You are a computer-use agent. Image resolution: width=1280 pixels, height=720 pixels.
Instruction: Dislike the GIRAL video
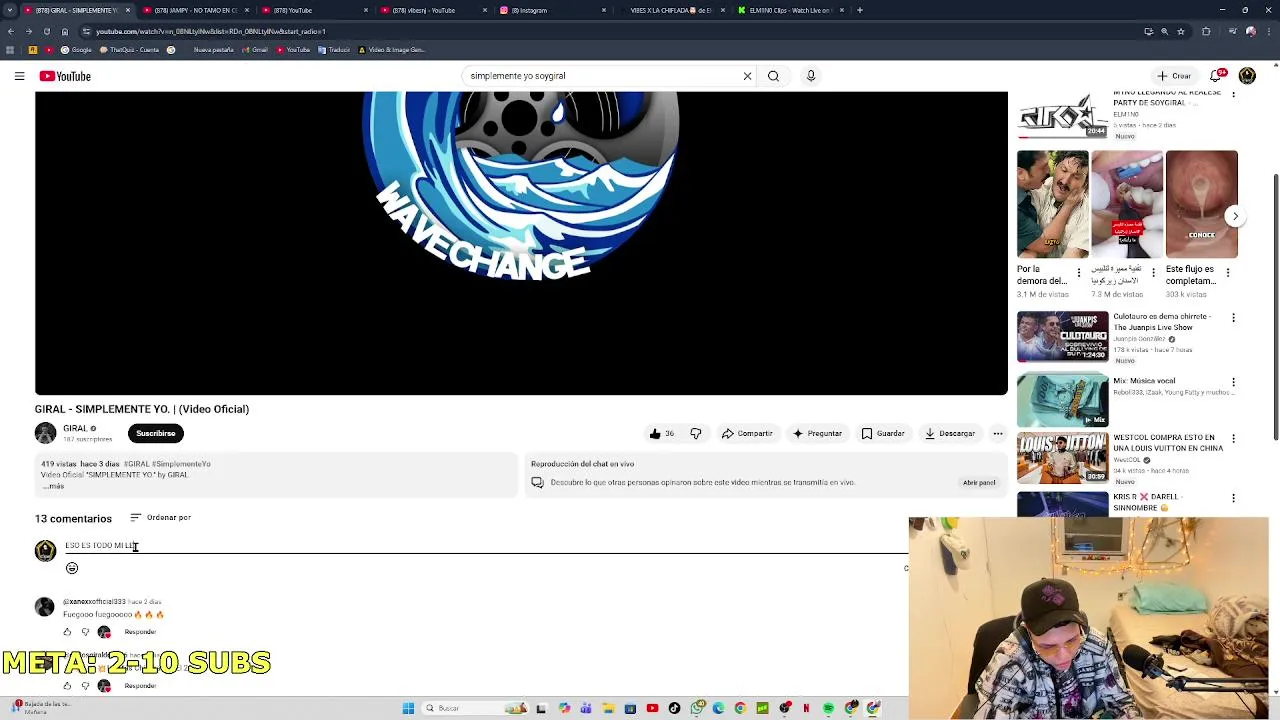[x=696, y=433]
